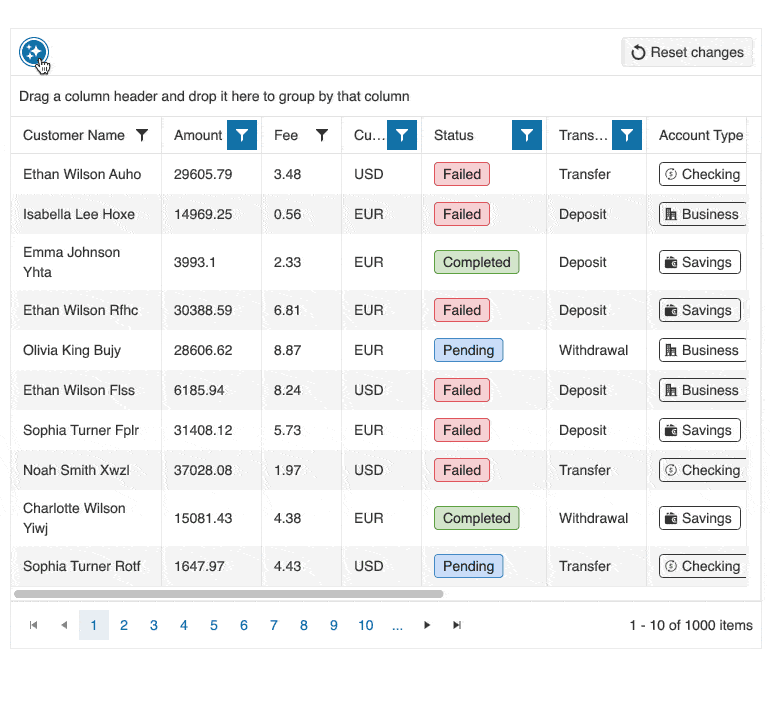
Task: Sort by the Customer Name header
Action: pyautogui.click(x=74, y=135)
